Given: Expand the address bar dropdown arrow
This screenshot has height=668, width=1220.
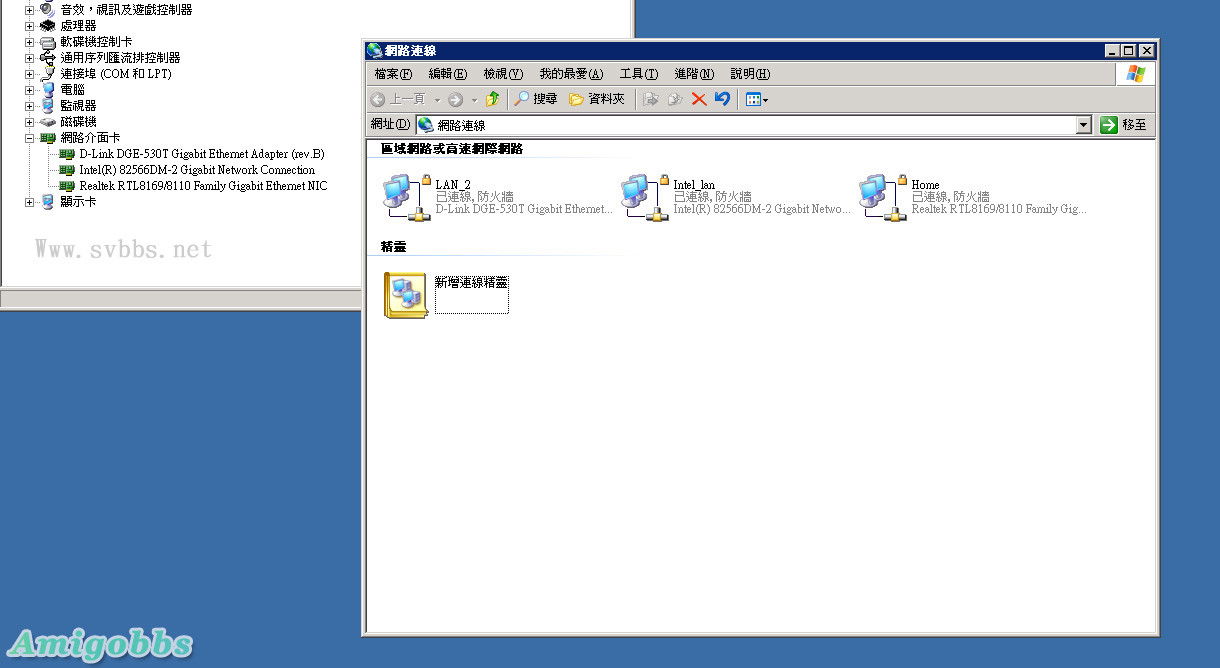Looking at the screenshot, I should [x=1083, y=125].
